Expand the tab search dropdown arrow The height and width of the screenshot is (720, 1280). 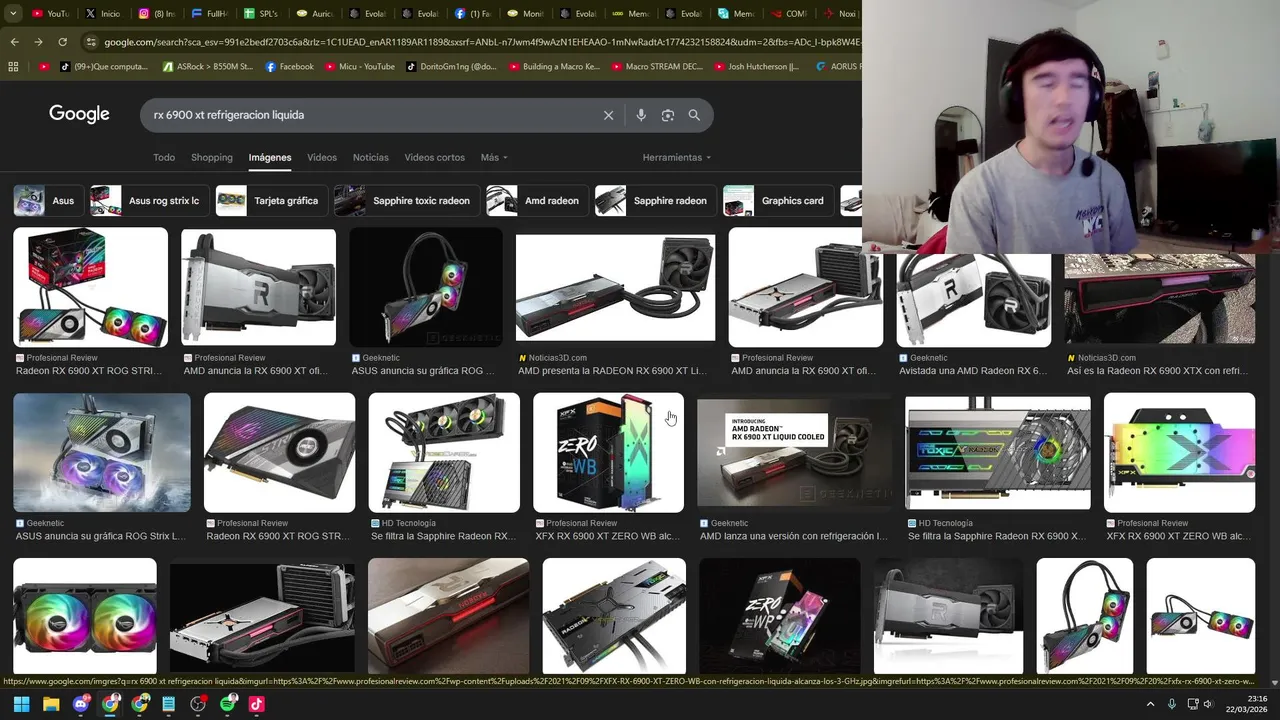(x=13, y=14)
